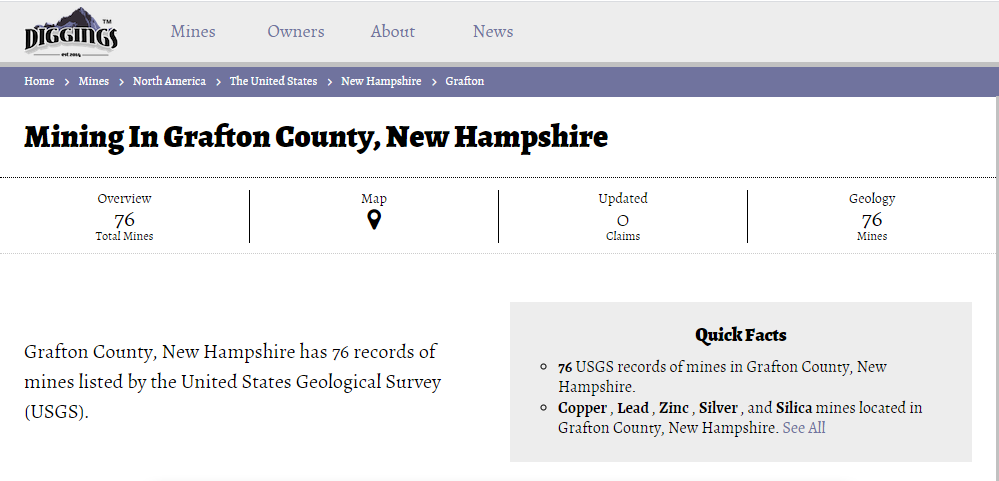The height and width of the screenshot is (481, 999).
Task: Click the Grafton breadcrumb item
Action: pos(465,81)
